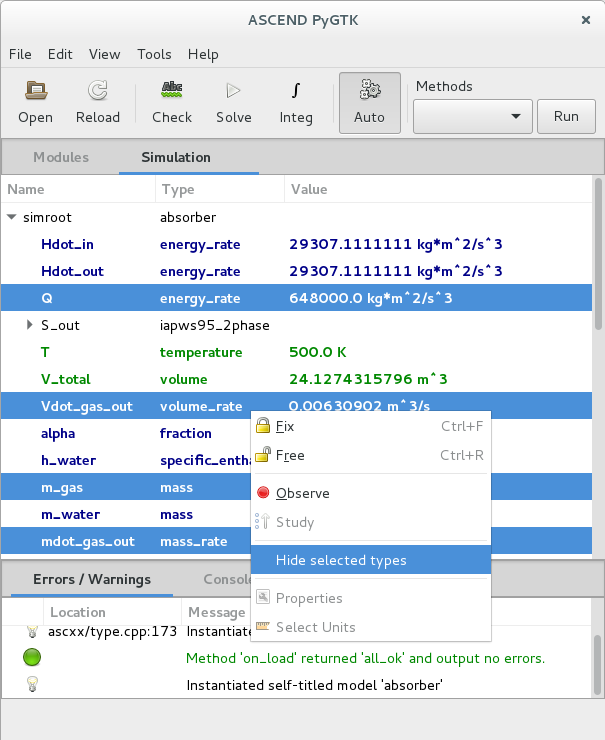Expand the S_out tree node
Image resolution: width=605 pixels, height=740 pixels.
[30, 325]
